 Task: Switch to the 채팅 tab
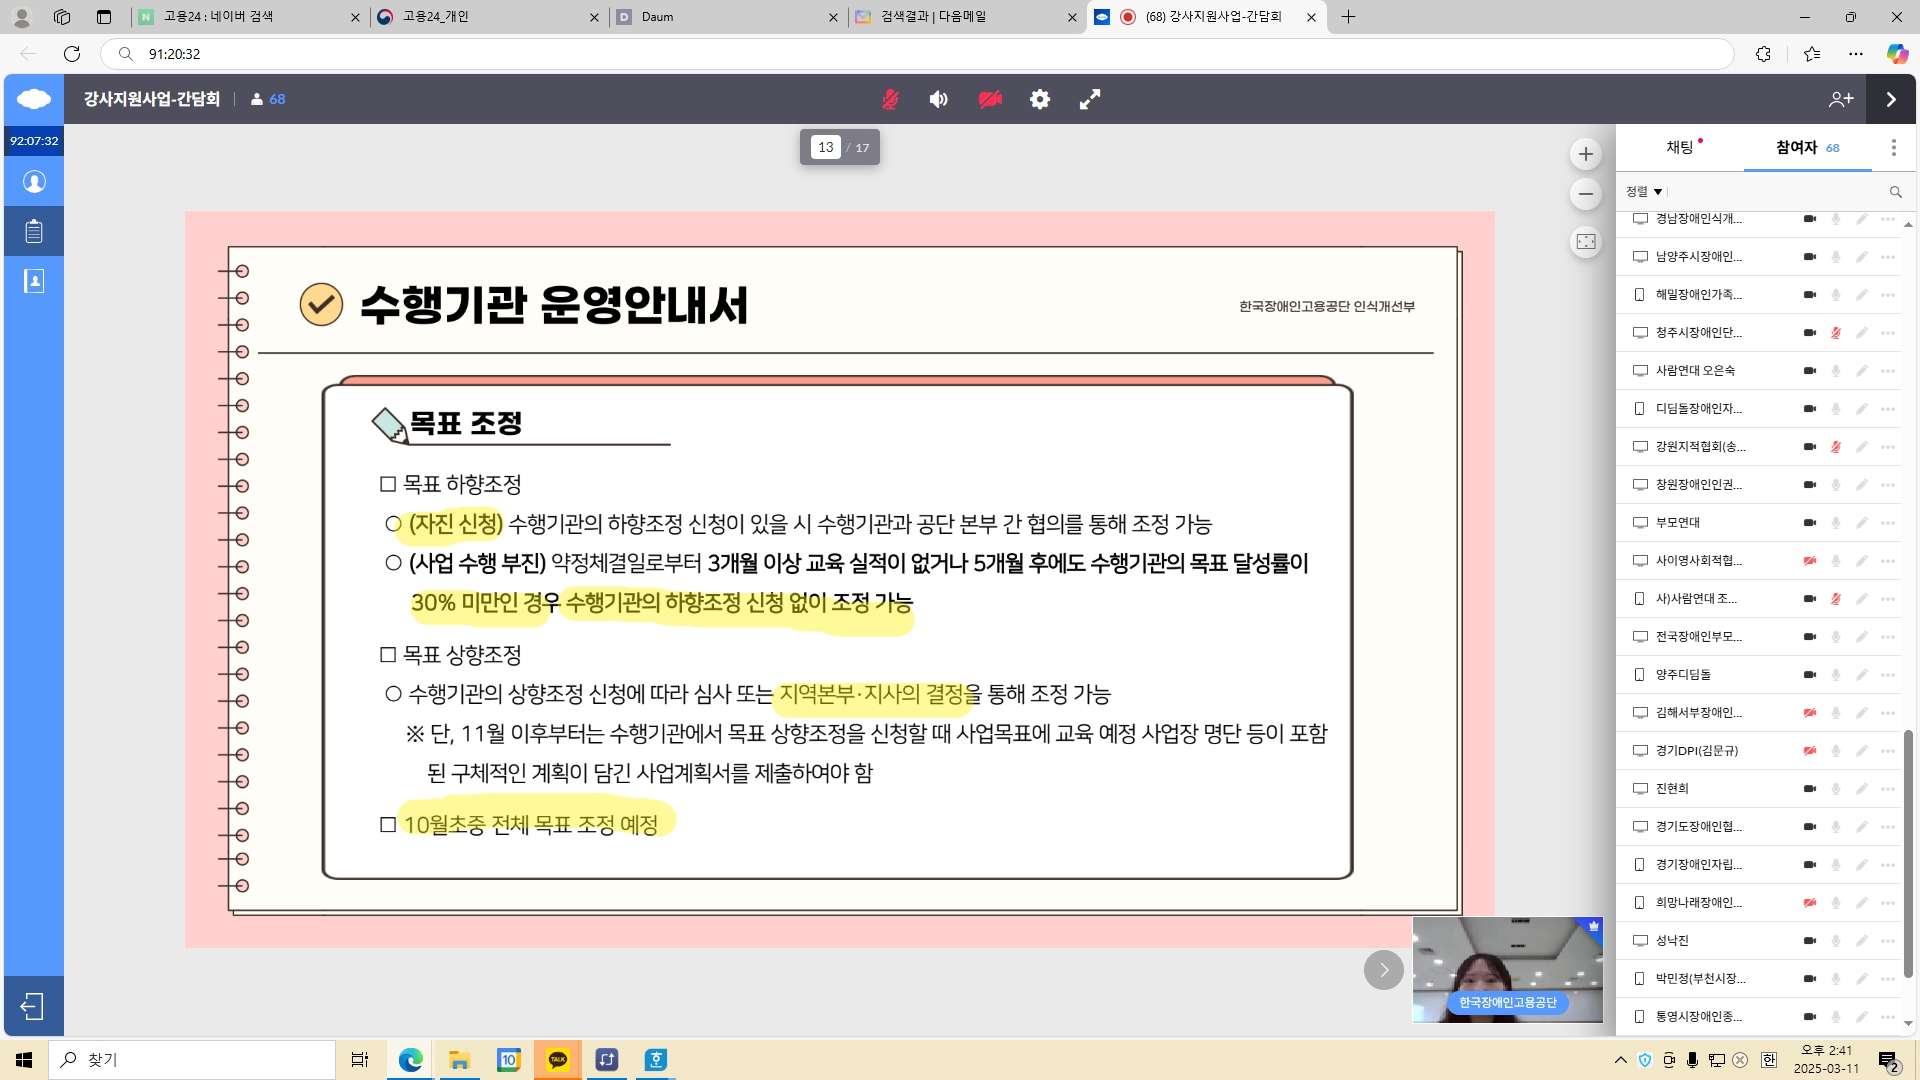tap(1680, 148)
